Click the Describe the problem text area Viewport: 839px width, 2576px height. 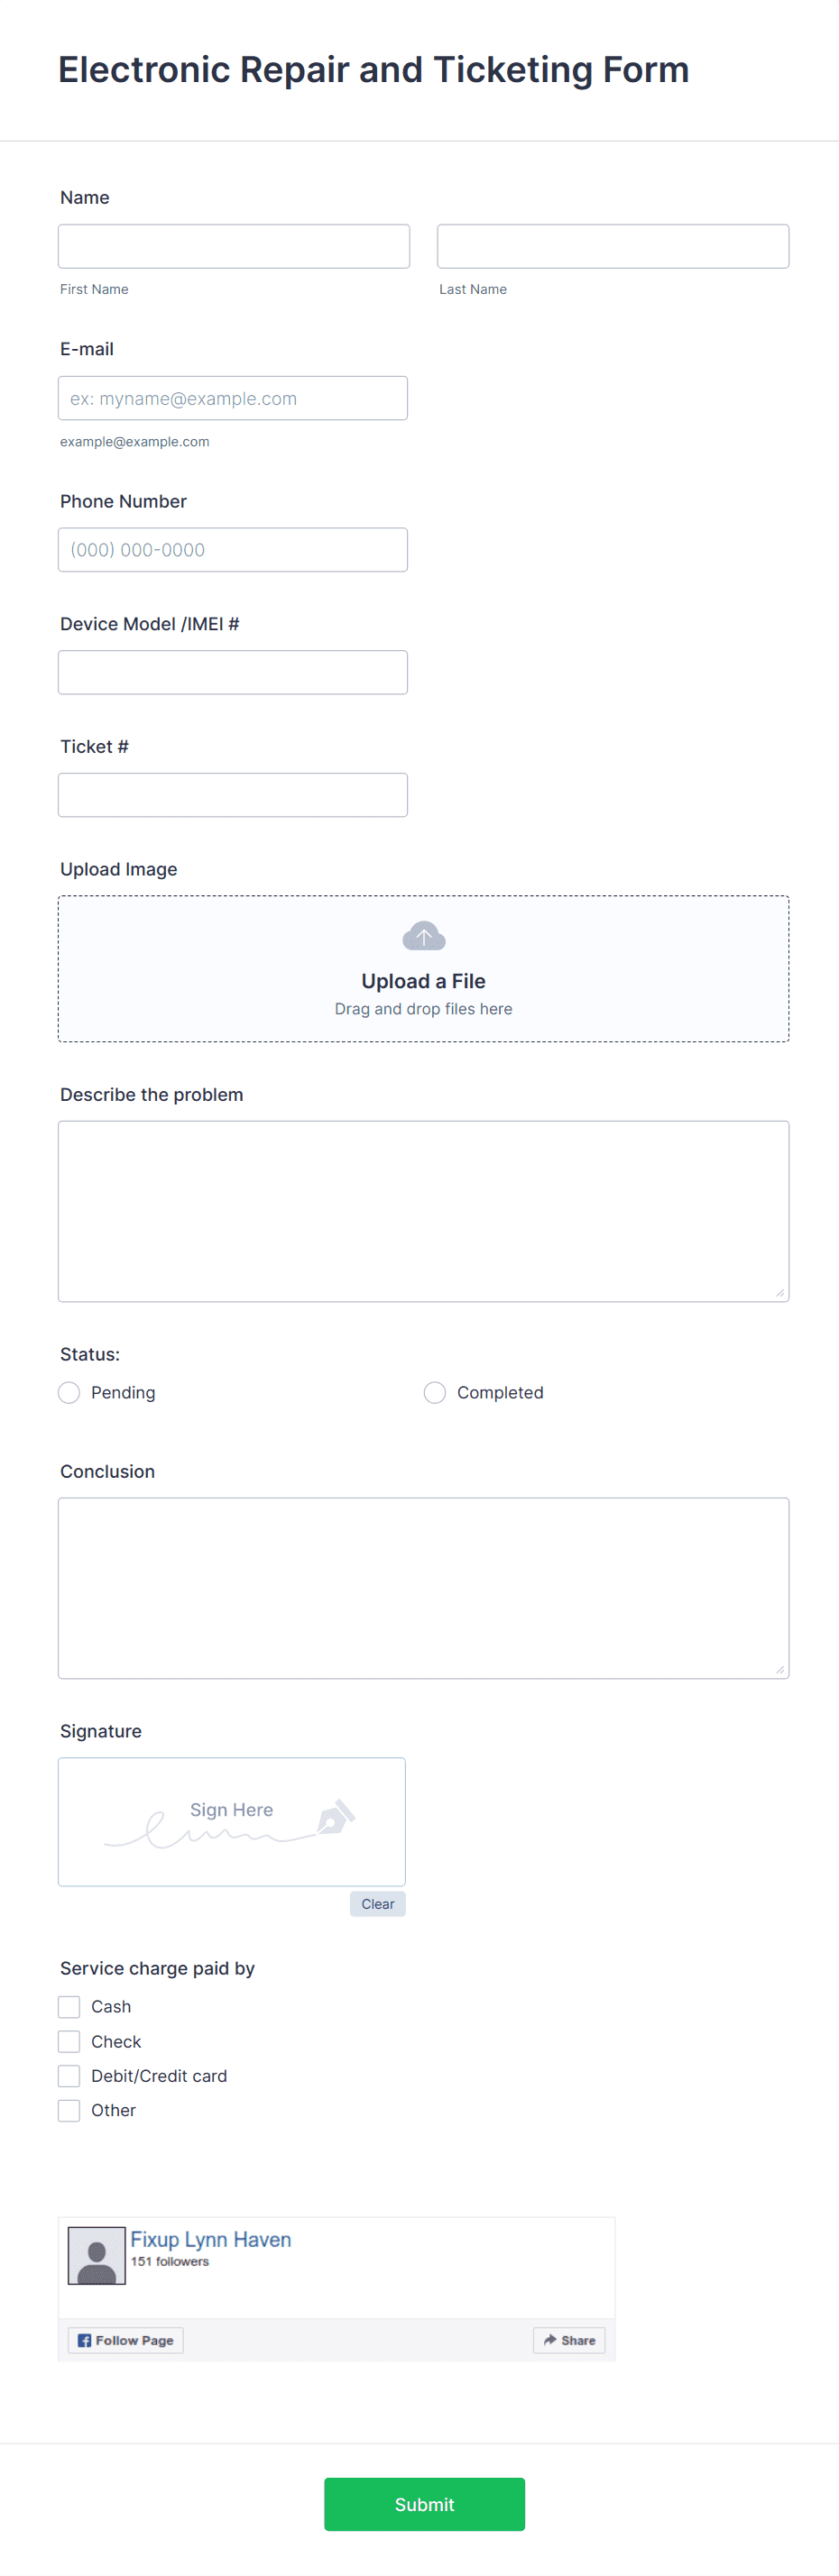point(423,1210)
